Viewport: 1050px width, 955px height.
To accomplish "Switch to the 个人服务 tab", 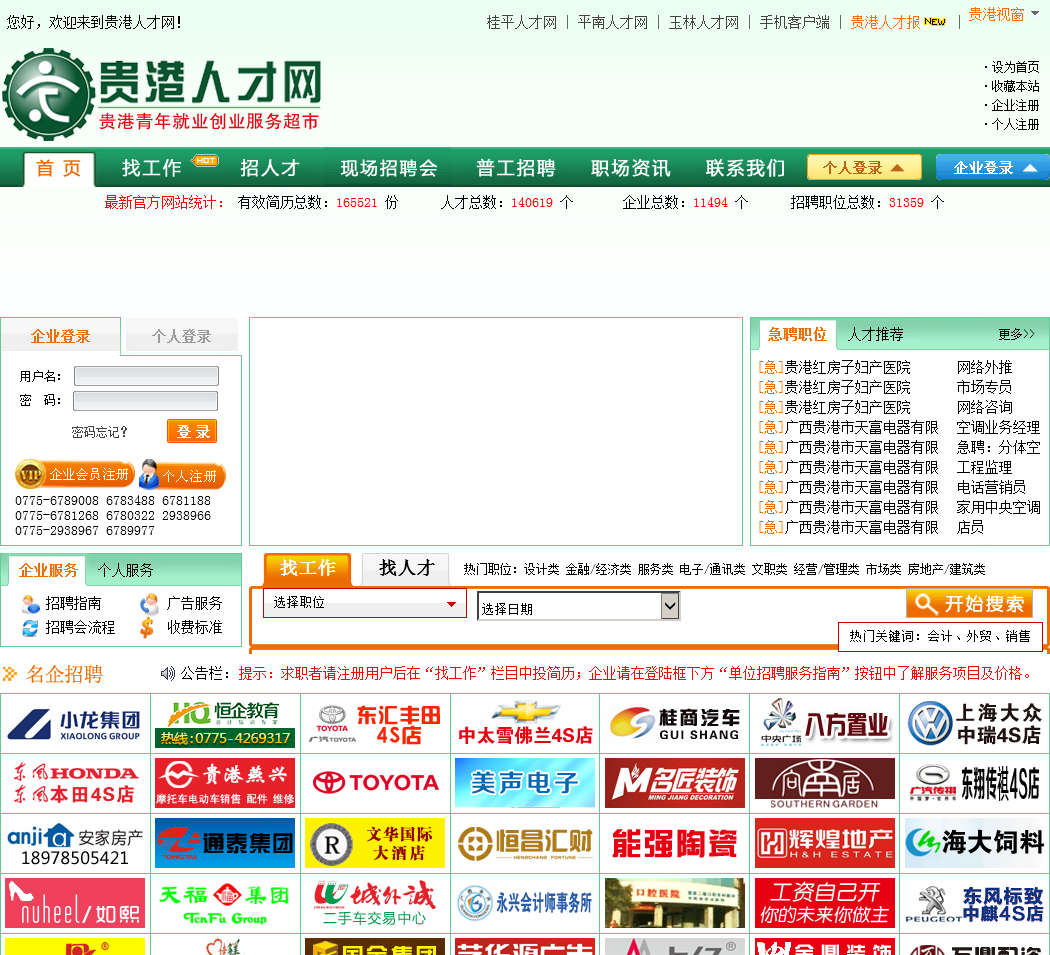I will tap(125, 570).
